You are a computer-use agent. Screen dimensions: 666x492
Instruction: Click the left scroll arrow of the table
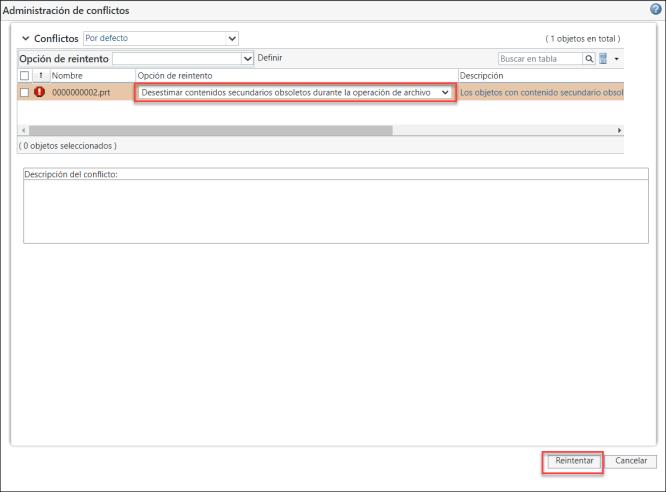[23, 130]
